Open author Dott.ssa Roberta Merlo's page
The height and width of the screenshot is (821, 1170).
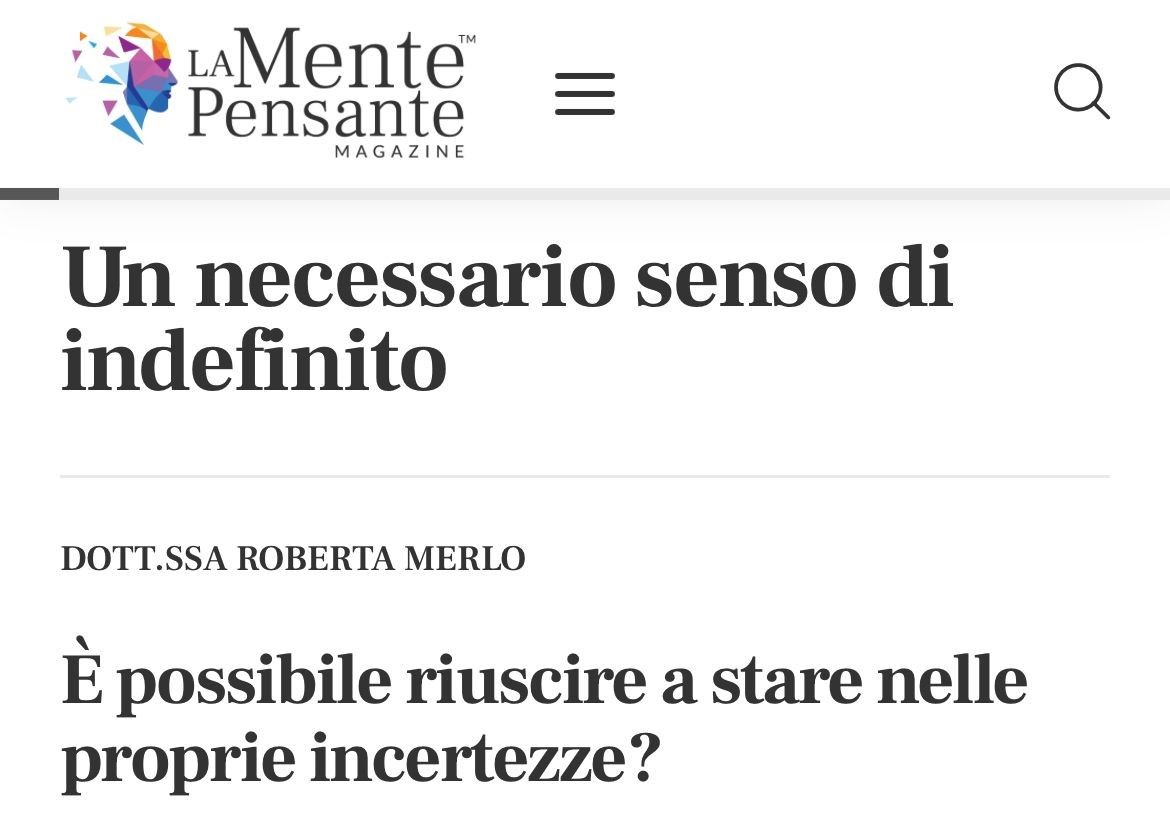point(293,558)
